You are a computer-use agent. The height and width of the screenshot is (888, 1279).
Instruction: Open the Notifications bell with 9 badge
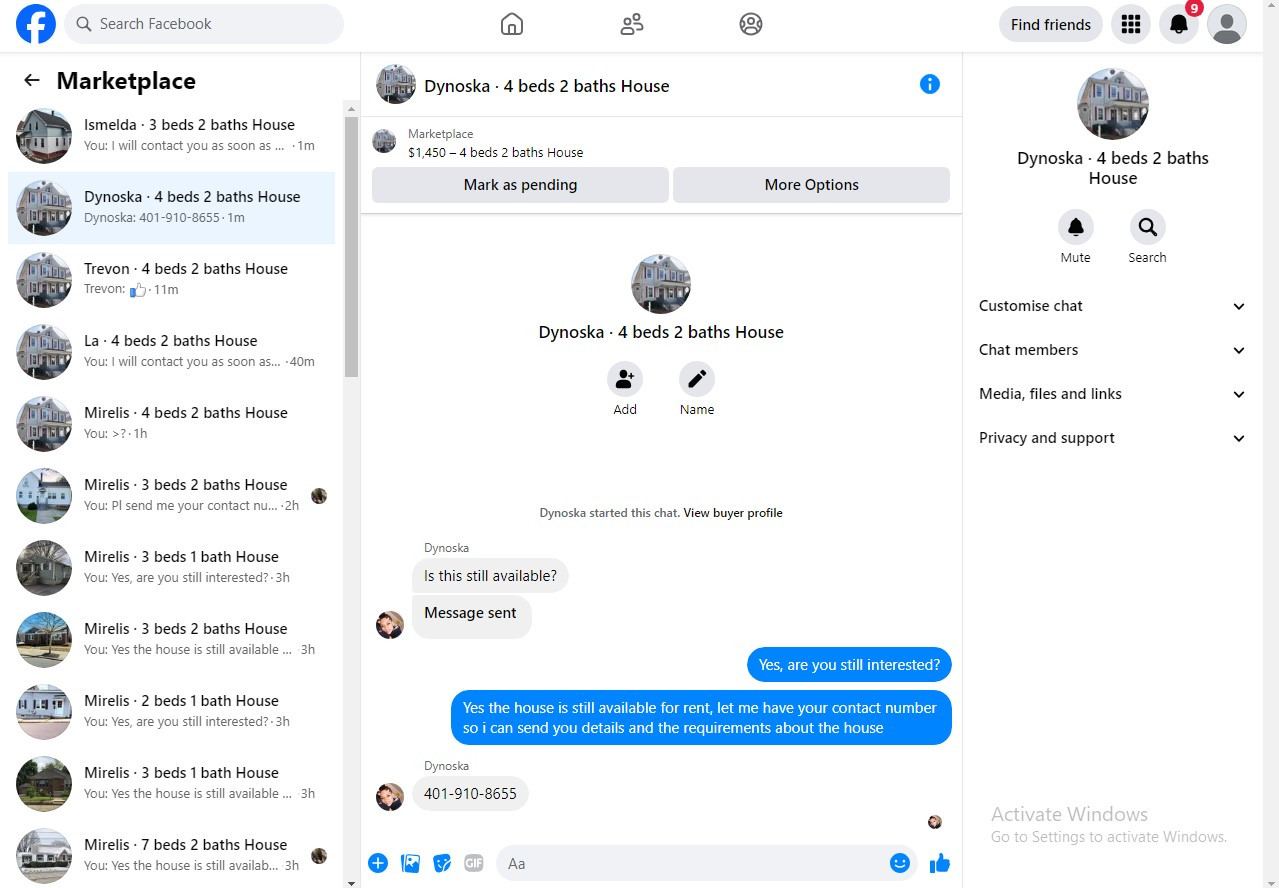pos(1179,24)
